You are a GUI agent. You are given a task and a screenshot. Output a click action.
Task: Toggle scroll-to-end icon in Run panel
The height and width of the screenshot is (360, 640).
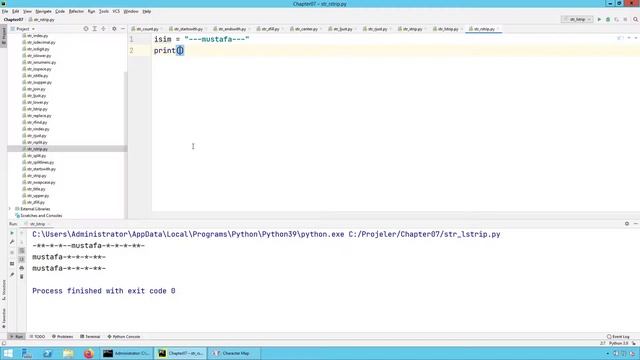22,259
